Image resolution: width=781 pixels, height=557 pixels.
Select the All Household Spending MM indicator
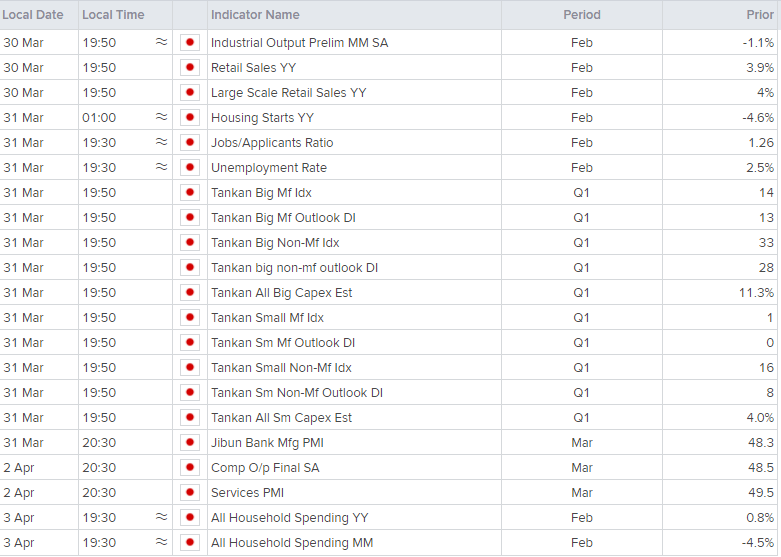click(x=292, y=543)
